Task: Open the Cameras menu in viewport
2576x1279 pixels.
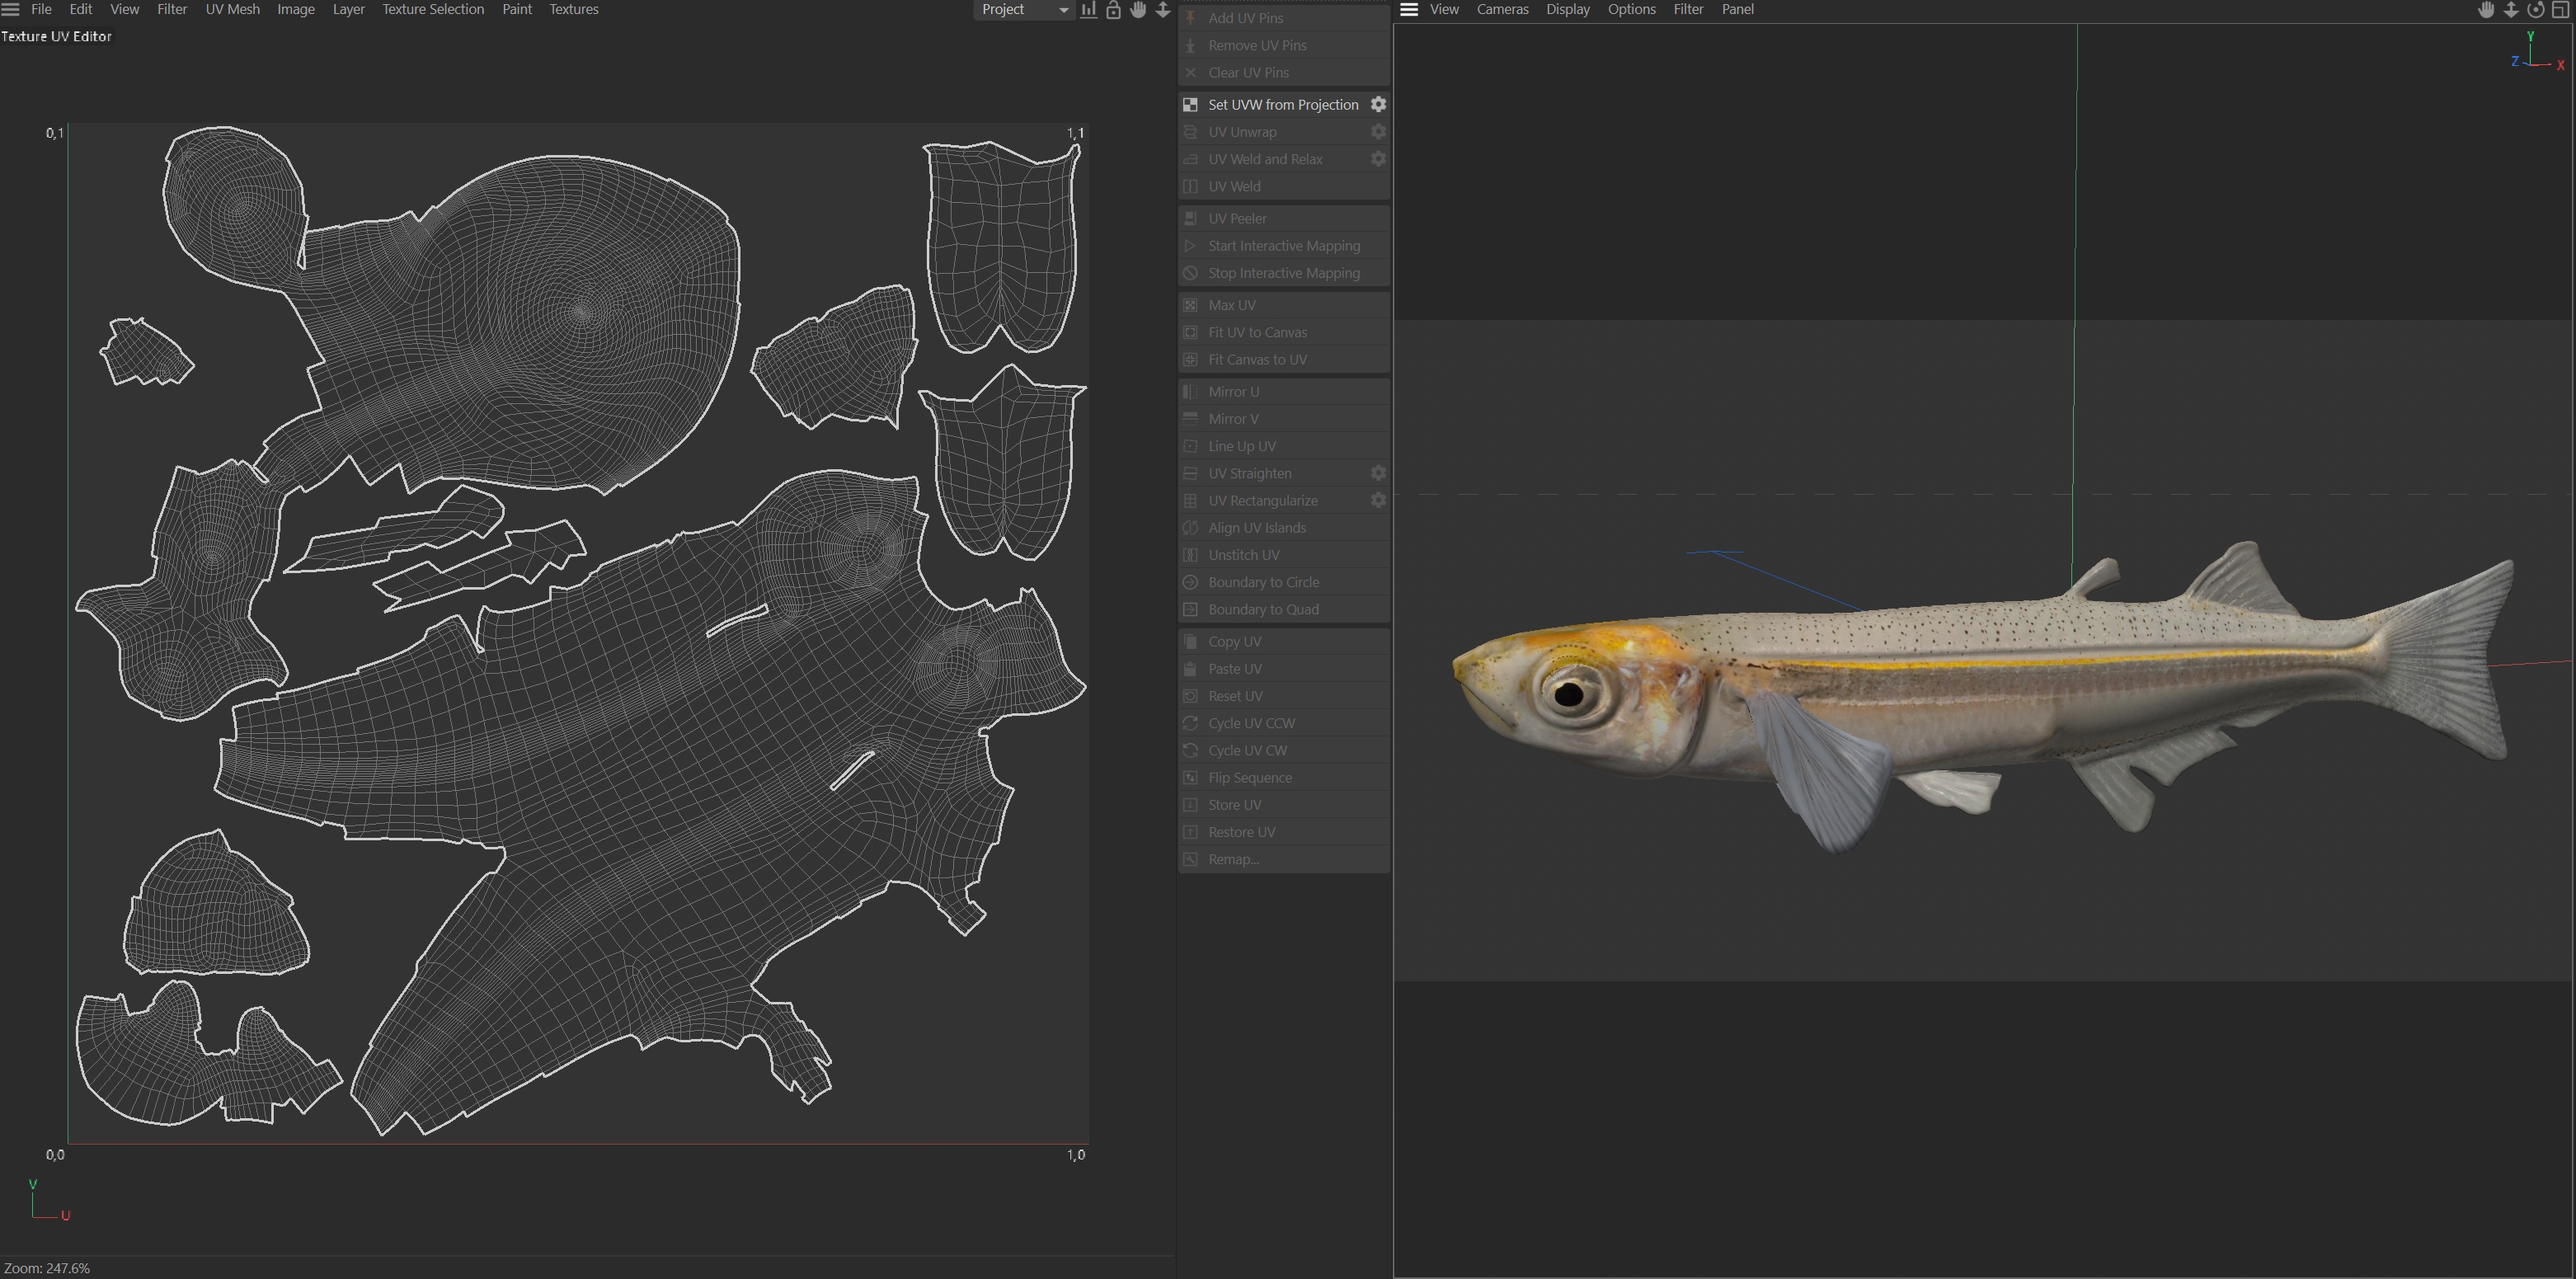Action: 1502,9
